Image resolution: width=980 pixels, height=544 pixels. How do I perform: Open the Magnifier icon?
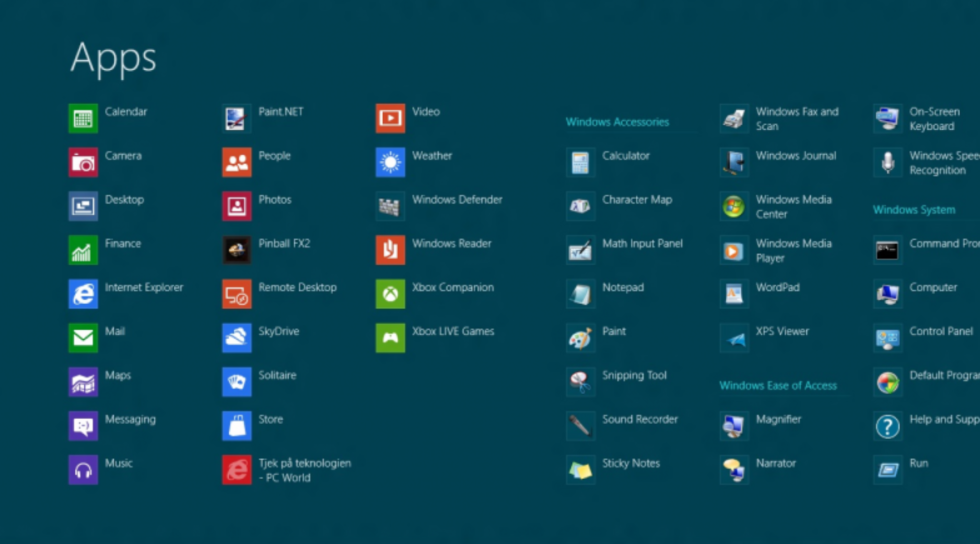pyautogui.click(x=734, y=426)
